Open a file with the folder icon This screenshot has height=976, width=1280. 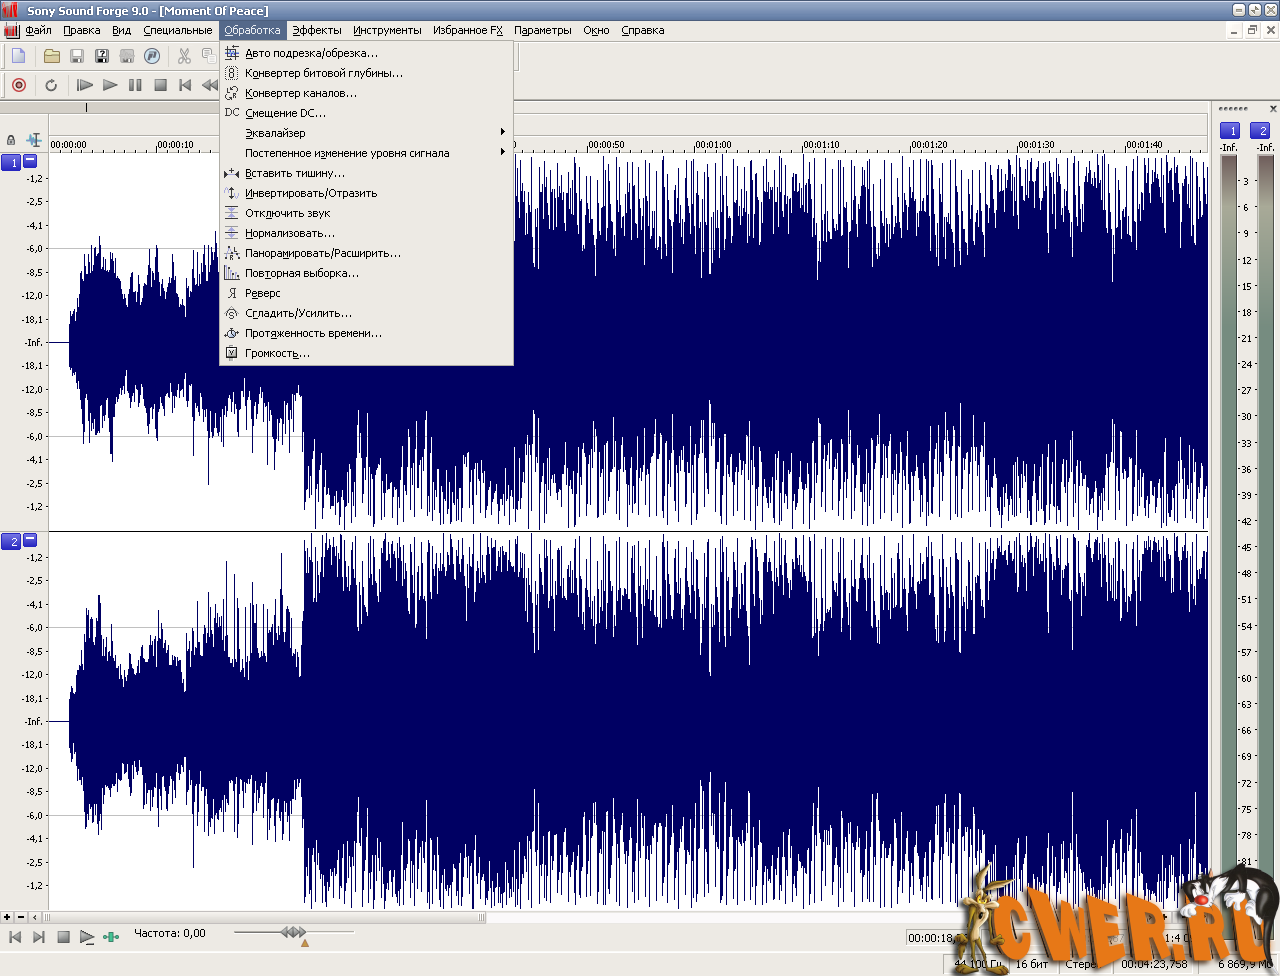coord(52,56)
